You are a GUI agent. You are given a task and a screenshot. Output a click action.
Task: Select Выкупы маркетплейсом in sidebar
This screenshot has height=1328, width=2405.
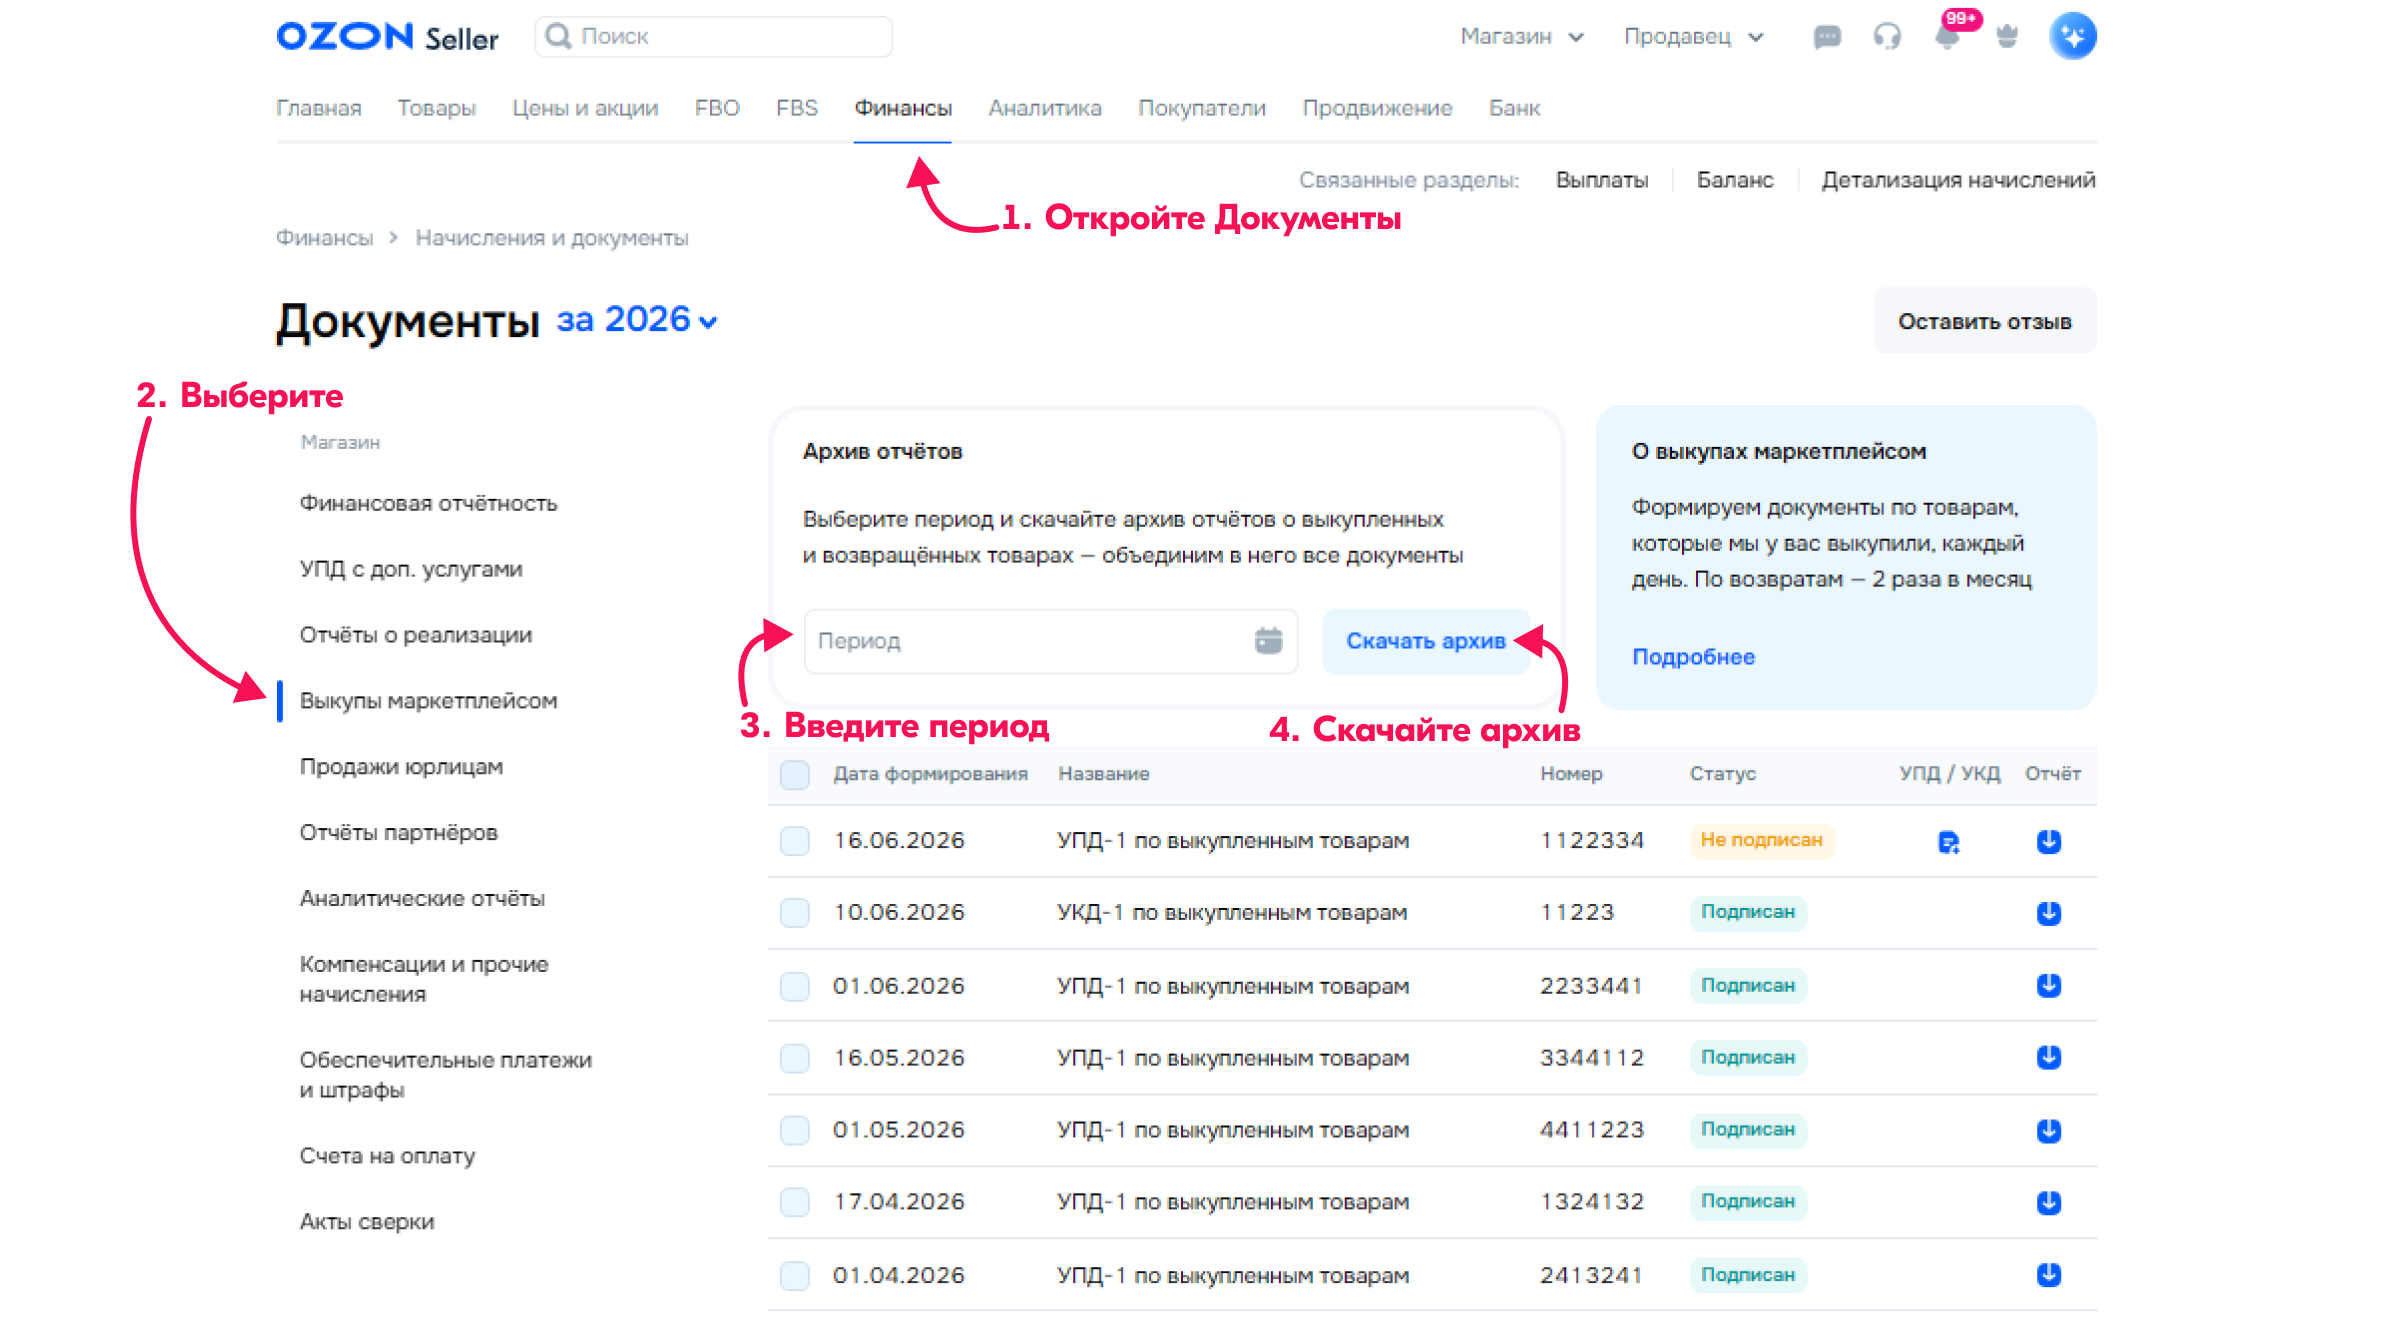[429, 701]
